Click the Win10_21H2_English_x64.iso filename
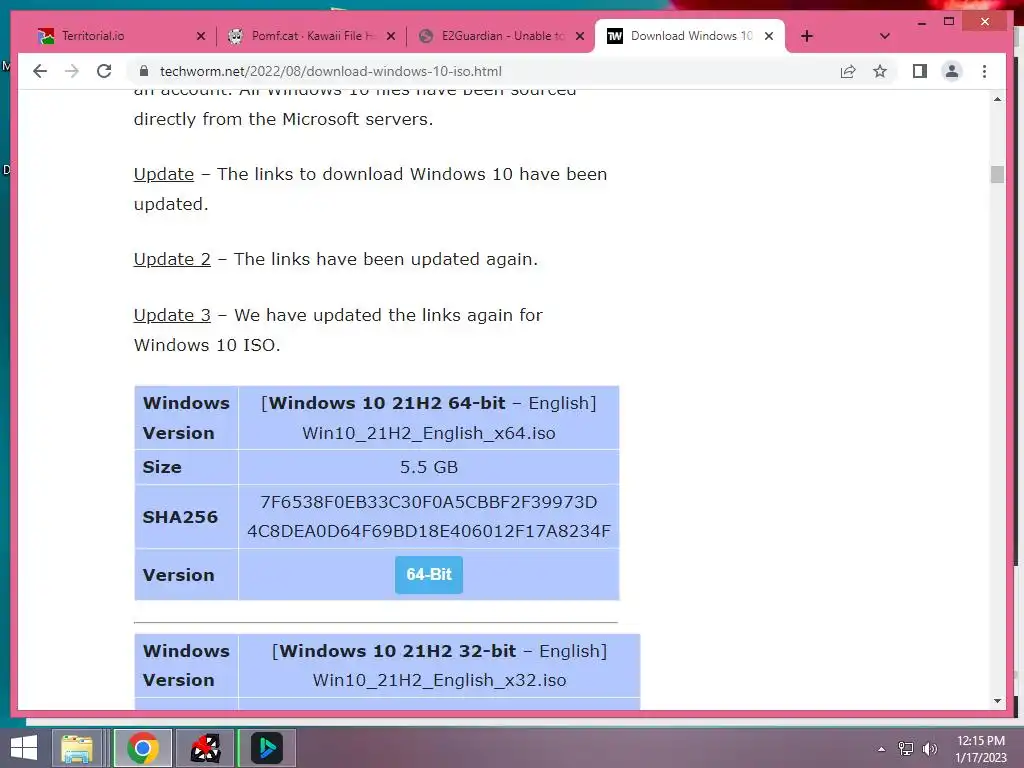This screenshot has height=768, width=1024. click(x=428, y=433)
